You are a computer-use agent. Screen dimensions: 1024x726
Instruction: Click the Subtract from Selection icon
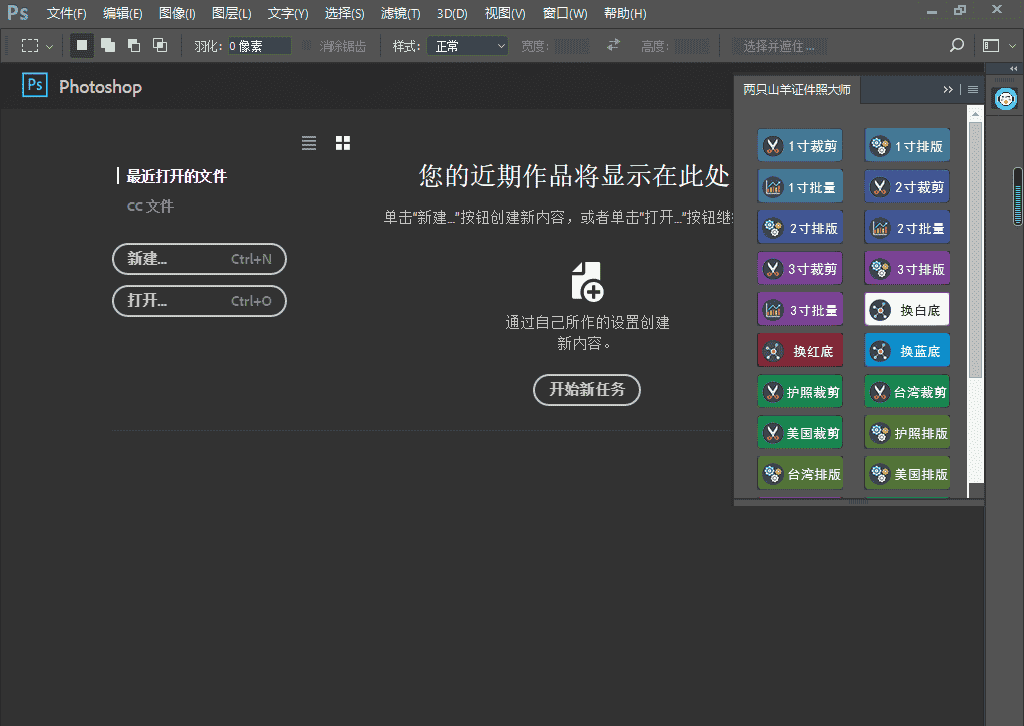coord(134,45)
